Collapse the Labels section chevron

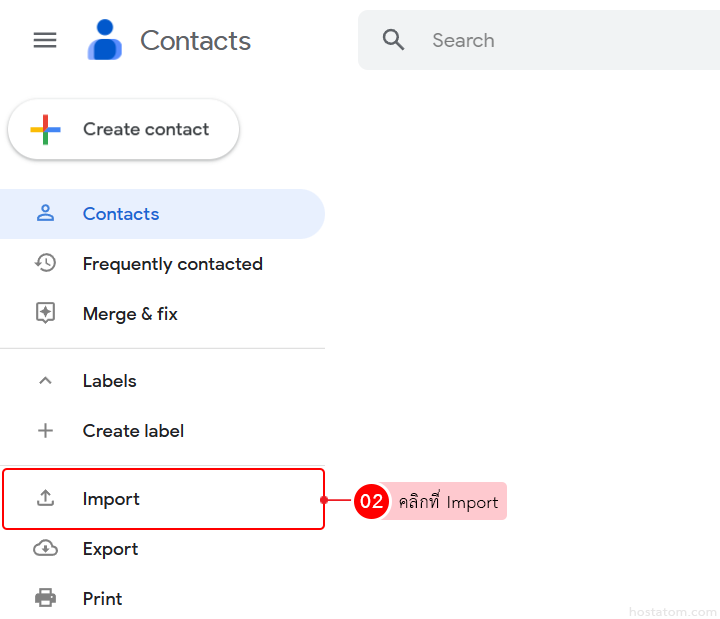tap(45, 381)
